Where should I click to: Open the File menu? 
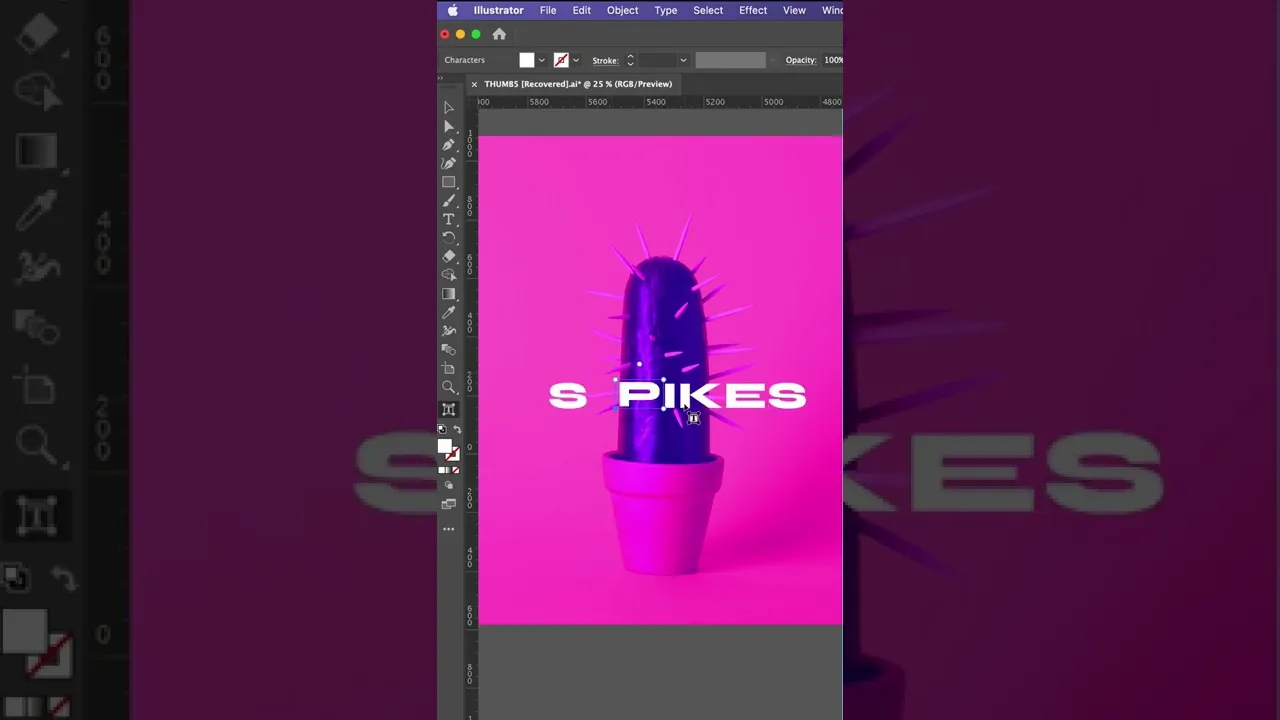pos(548,10)
